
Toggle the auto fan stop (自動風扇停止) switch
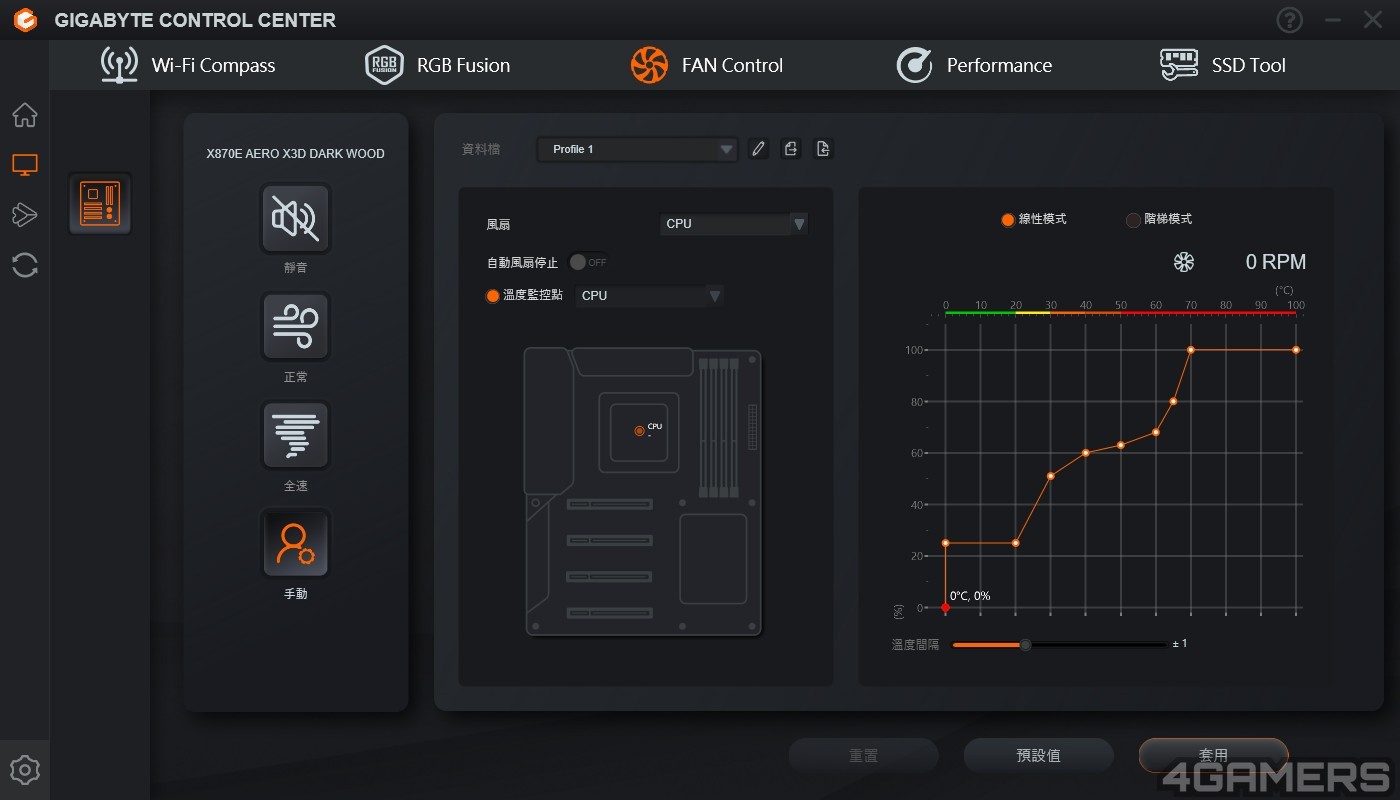[x=588, y=262]
